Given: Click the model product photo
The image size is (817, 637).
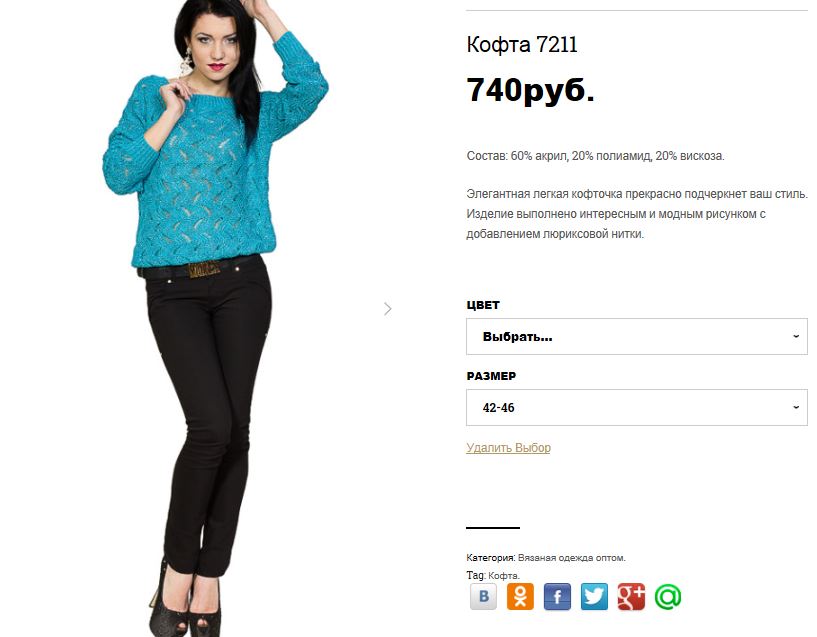Looking at the screenshot, I should (x=215, y=318).
